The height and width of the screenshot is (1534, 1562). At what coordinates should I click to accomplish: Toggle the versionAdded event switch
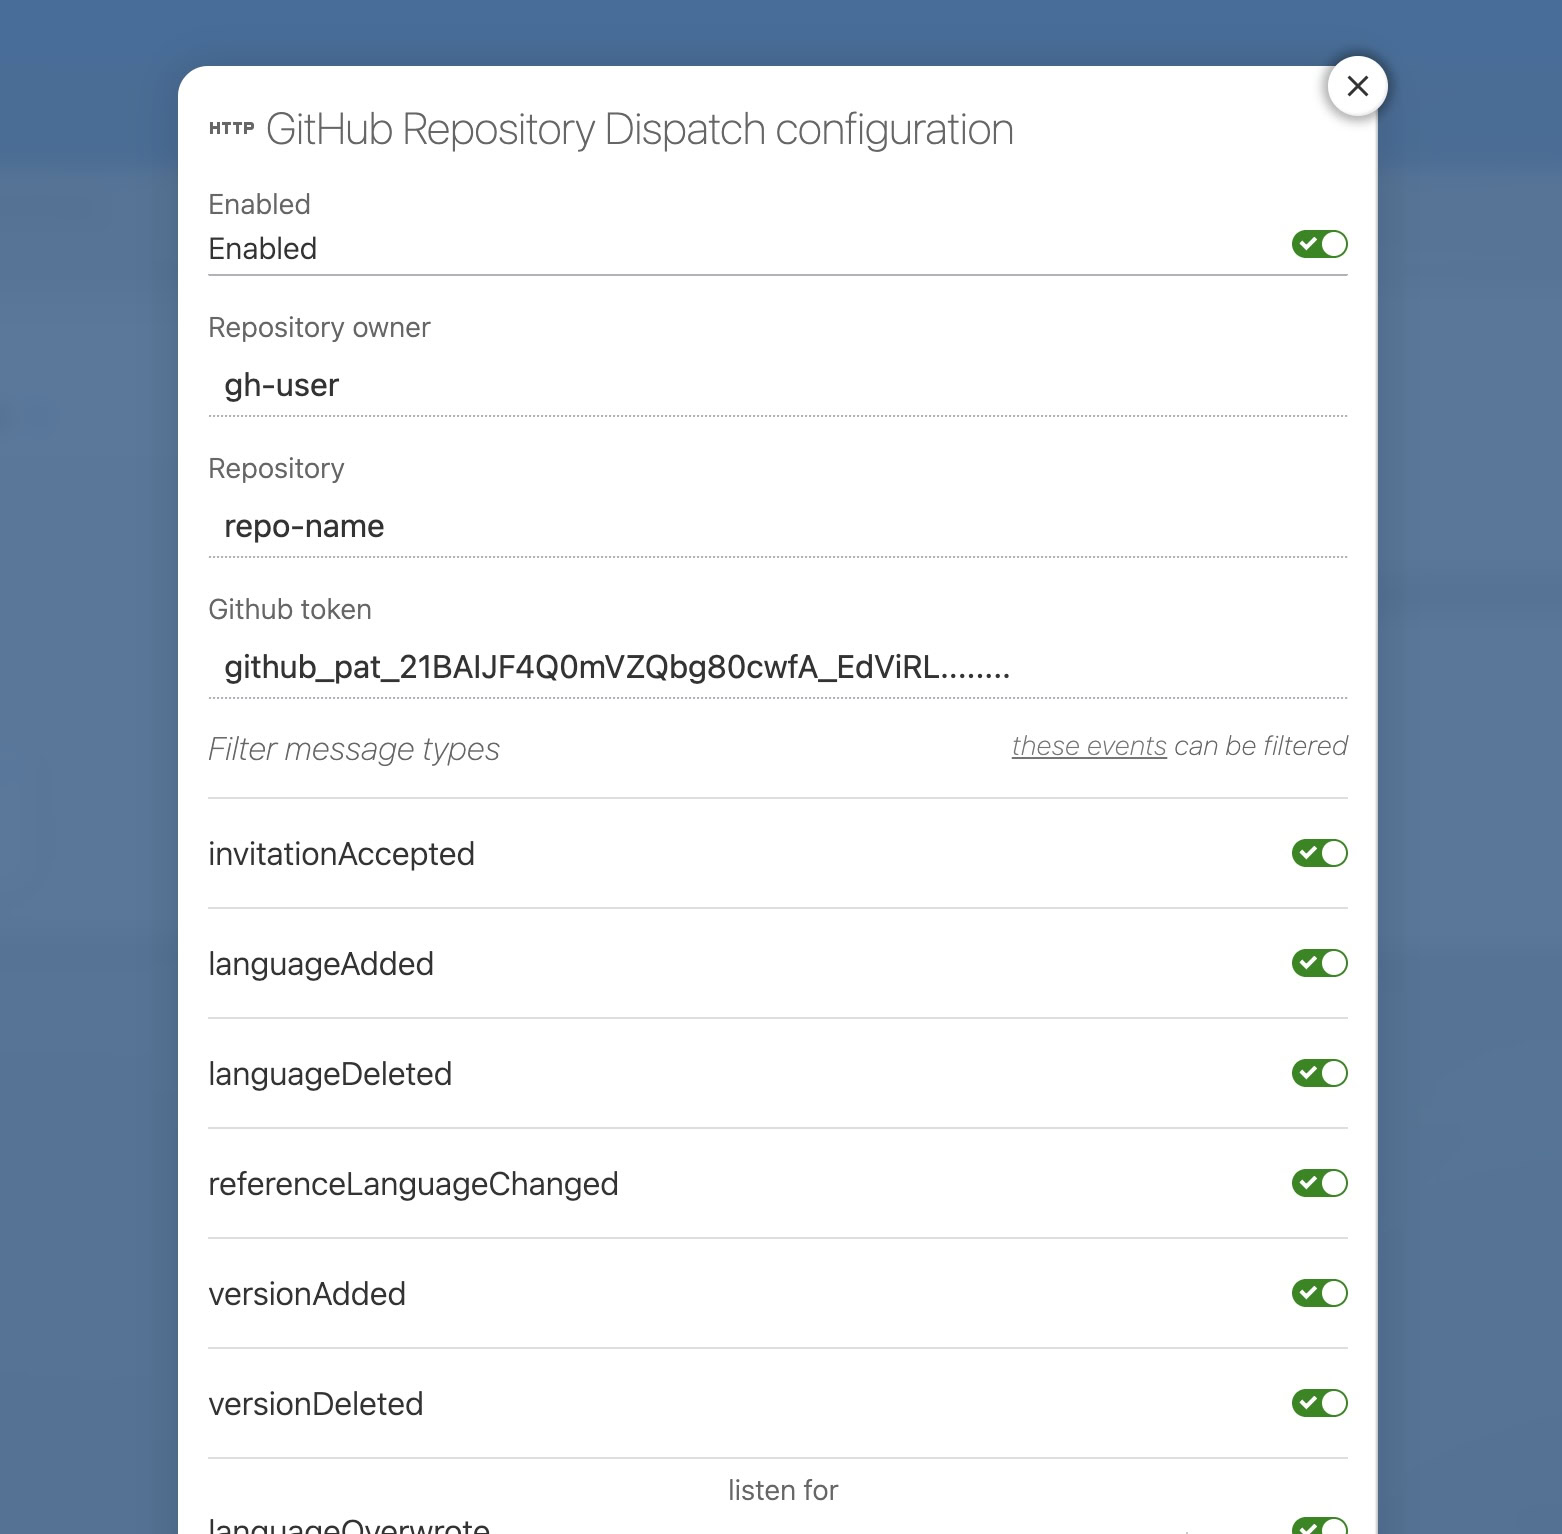click(1319, 1293)
